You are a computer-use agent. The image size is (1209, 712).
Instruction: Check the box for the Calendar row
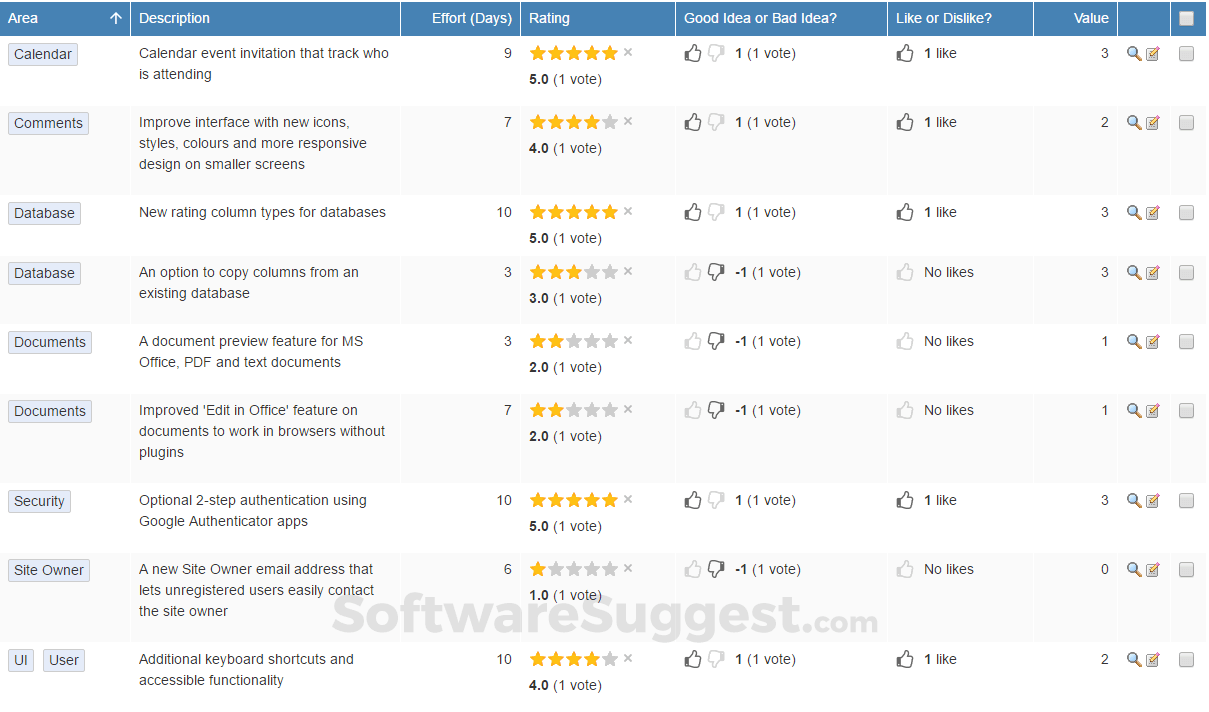(x=1186, y=54)
